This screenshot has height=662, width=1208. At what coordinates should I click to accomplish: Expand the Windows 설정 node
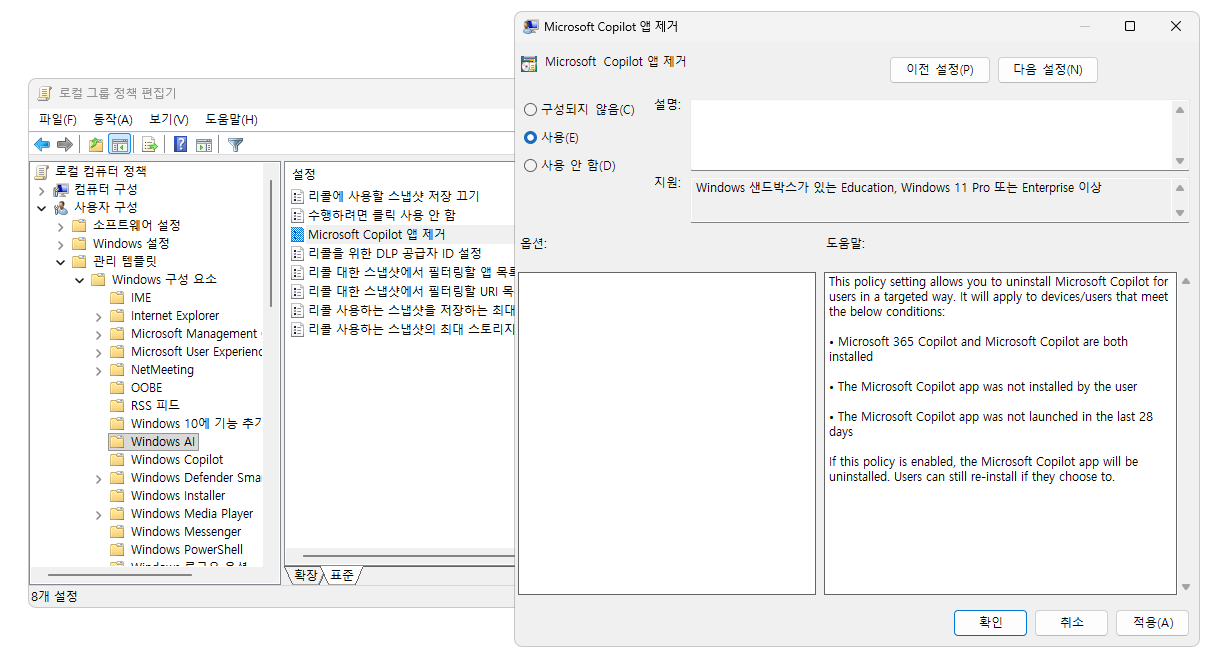pos(61,244)
